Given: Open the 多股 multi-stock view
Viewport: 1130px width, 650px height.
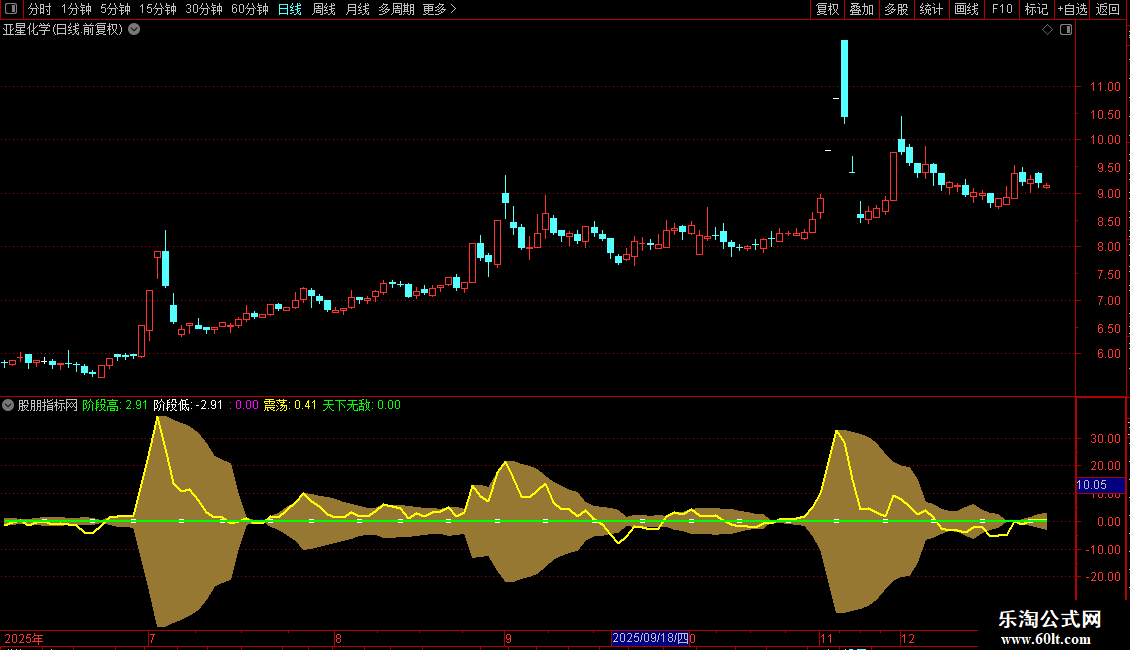Looking at the screenshot, I should point(897,9).
